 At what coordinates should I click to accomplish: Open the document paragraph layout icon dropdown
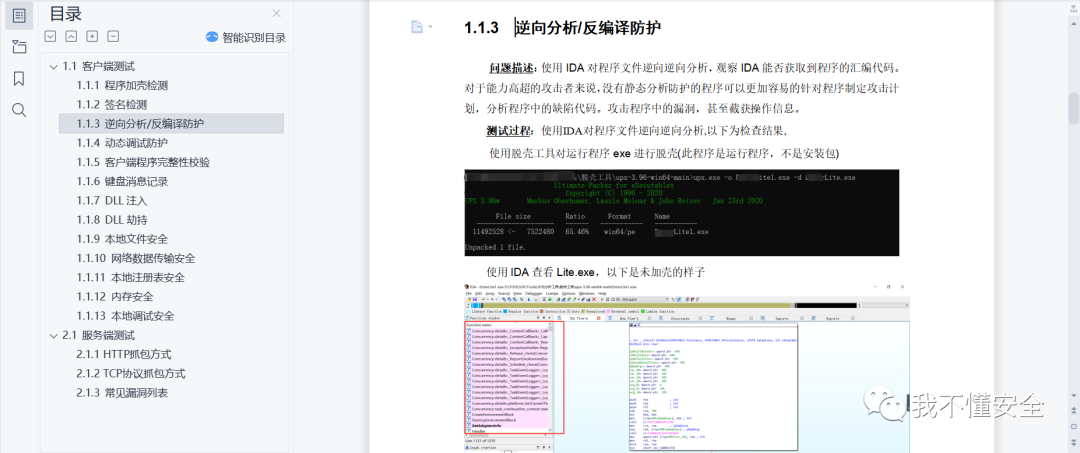pos(421,27)
